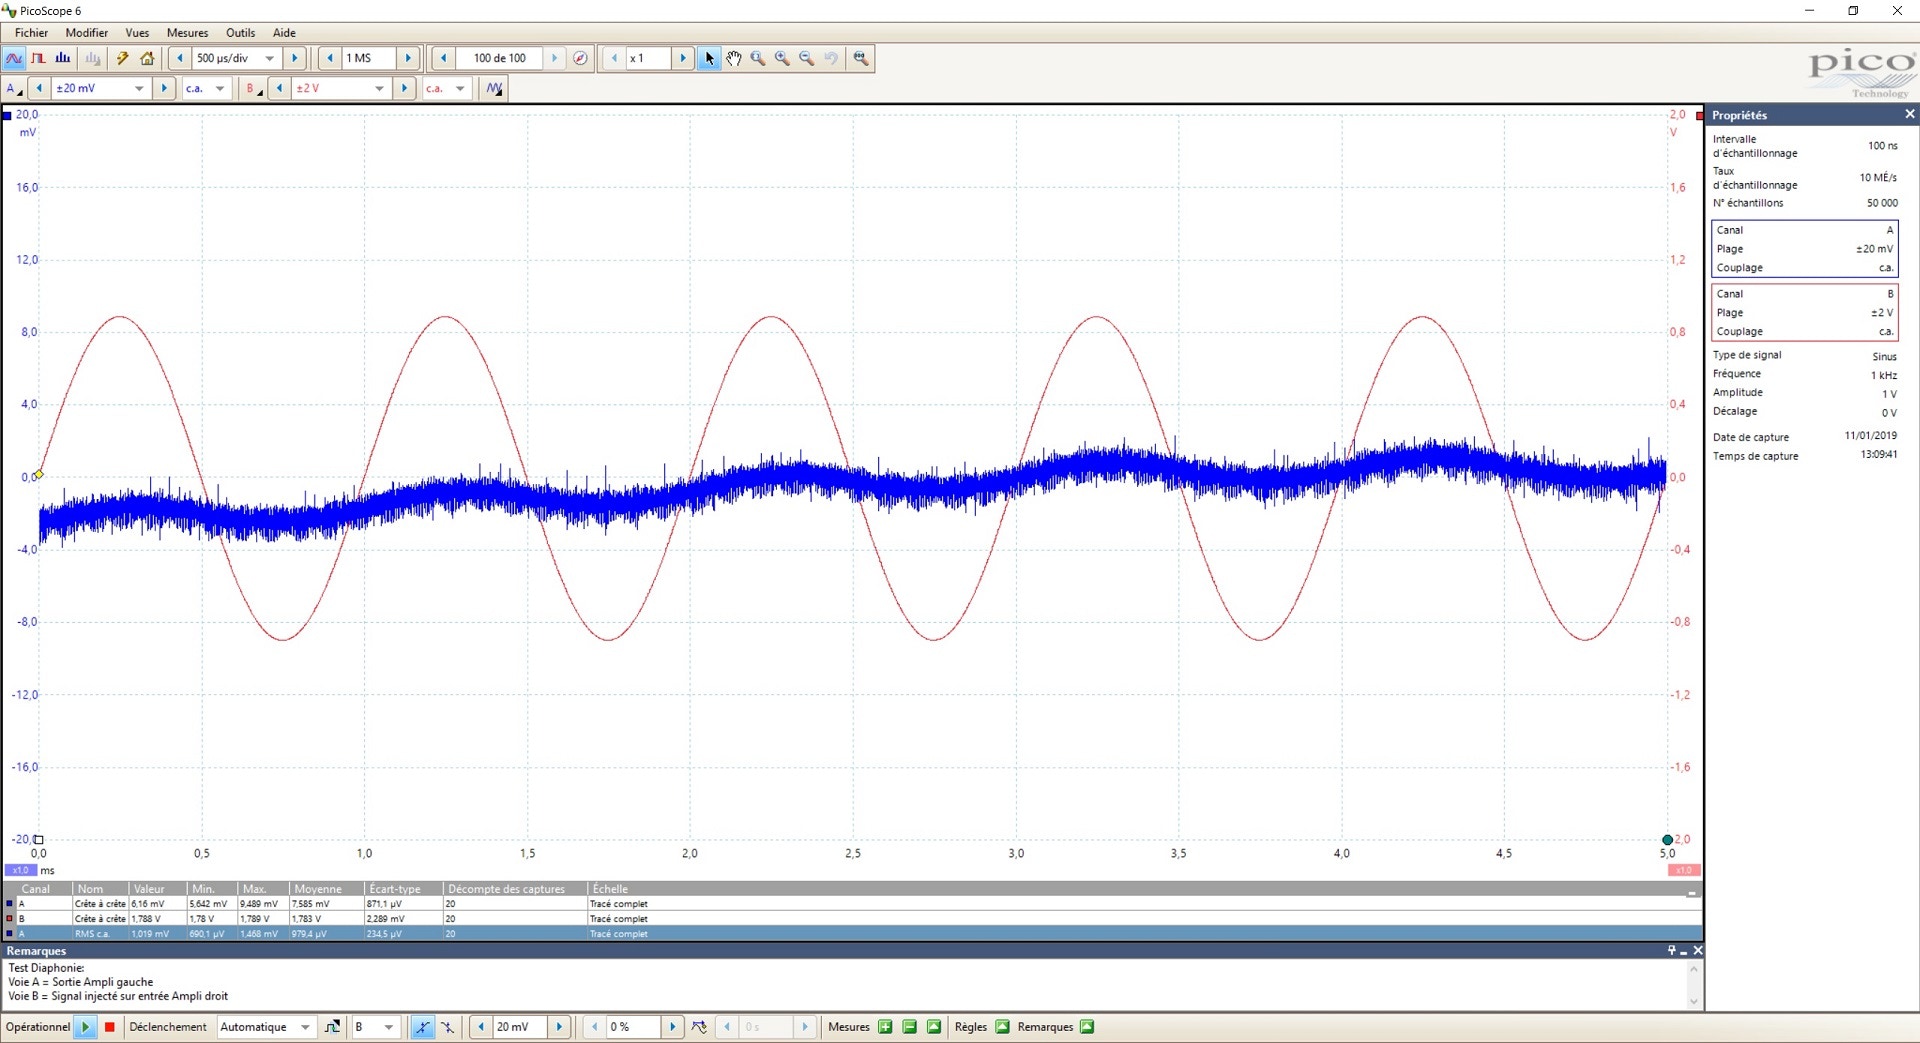1920x1043 pixels.
Task: Increase the timebase from 500 µs/div
Action: [x=294, y=58]
